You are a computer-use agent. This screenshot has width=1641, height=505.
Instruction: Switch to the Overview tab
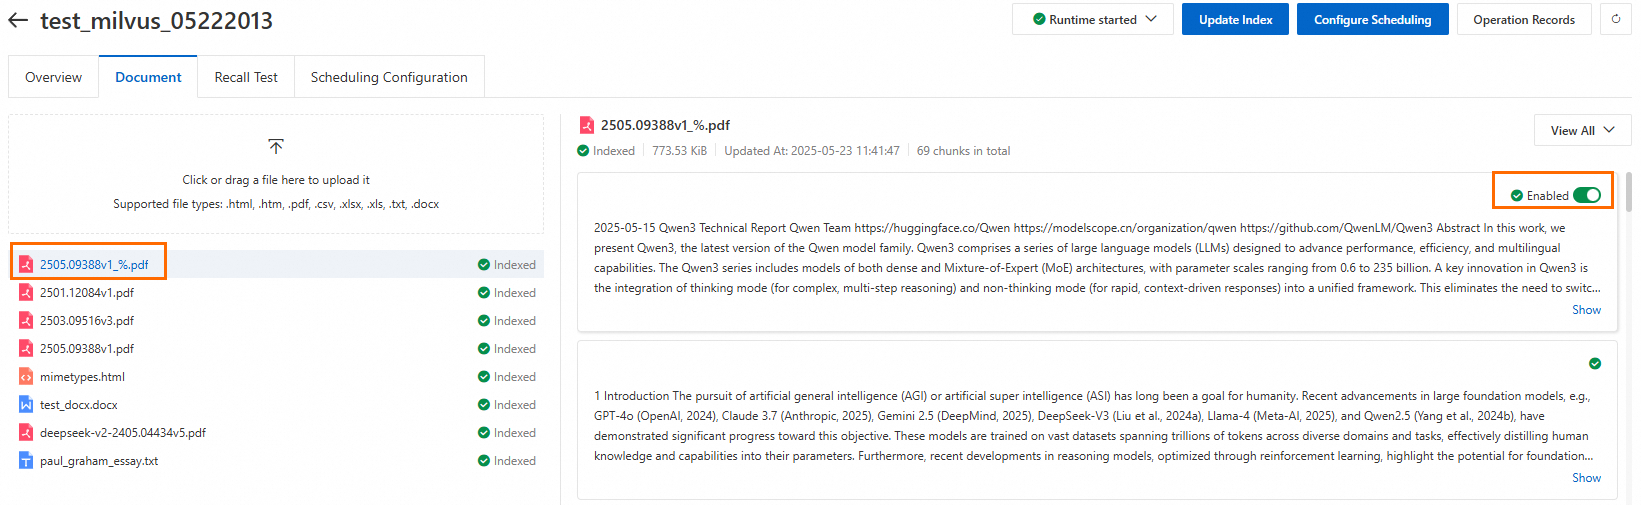54,77
